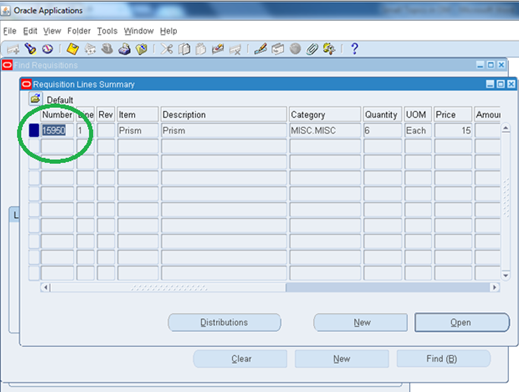This screenshot has width=519, height=392.
Task: Click the Window Help question mark icon
Action: pyautogui.click(x=355, y=49)
